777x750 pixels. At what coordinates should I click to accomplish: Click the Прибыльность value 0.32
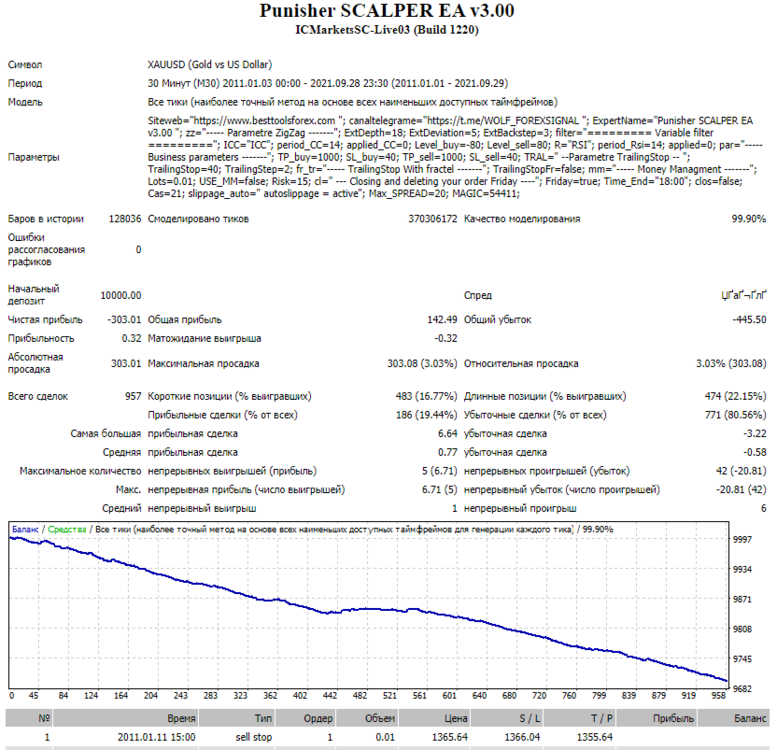pyautogui.click(x=131, y=338)
